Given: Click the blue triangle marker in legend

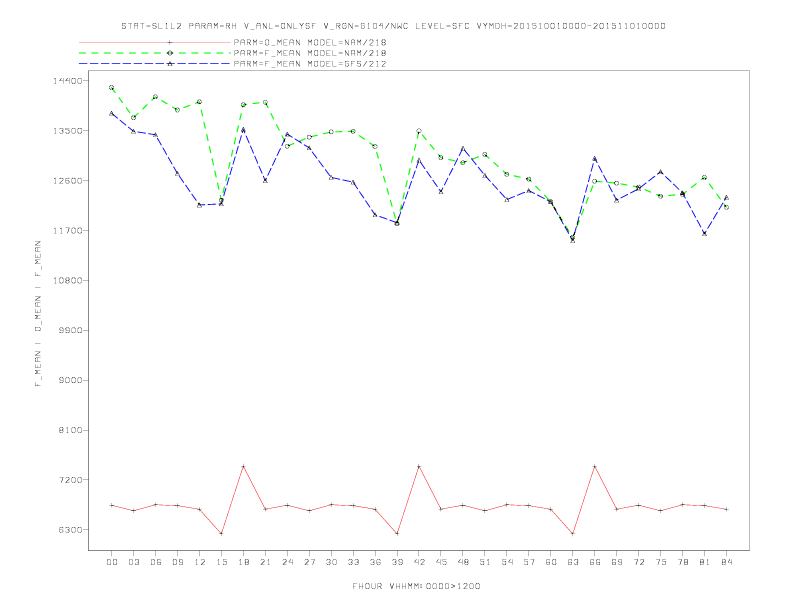Looking at the screenshot, I should (x=170, y=64).
